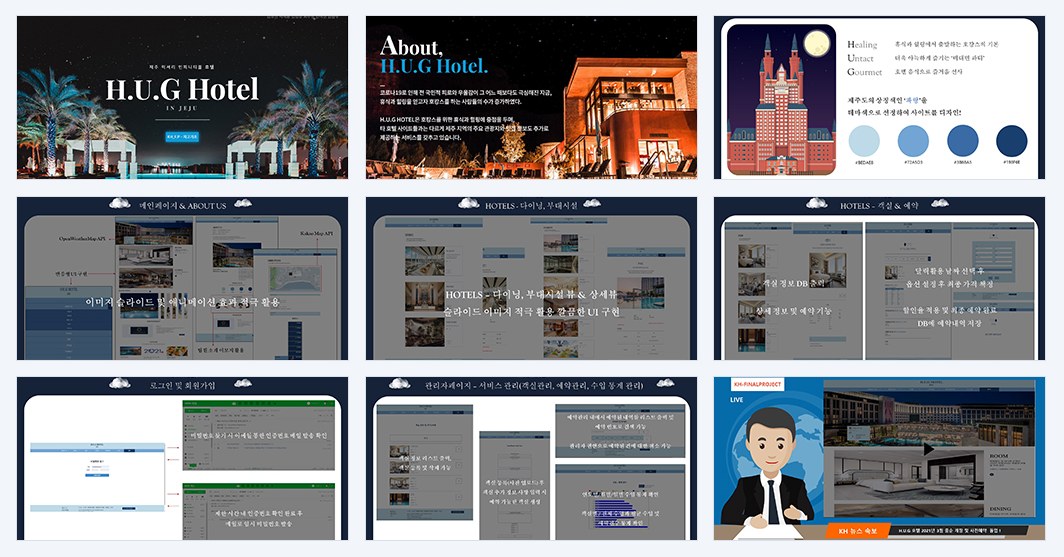Click the Healing heading text
Viewport: 1064px width, 557px height.
(862, 44)
